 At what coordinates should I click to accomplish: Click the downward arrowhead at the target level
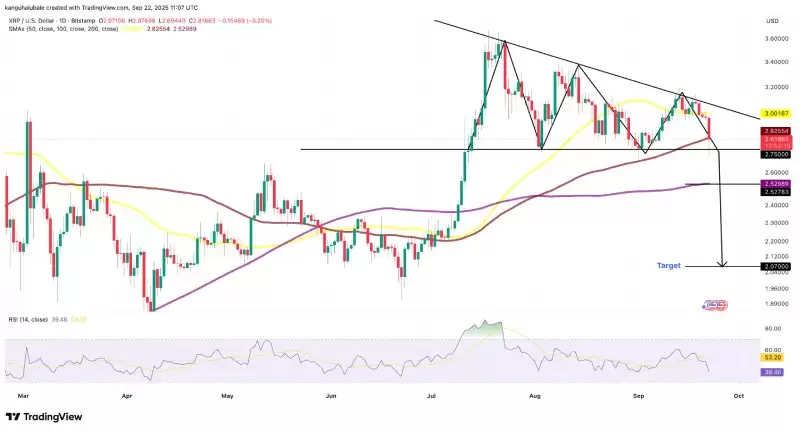tap(722, 264)
